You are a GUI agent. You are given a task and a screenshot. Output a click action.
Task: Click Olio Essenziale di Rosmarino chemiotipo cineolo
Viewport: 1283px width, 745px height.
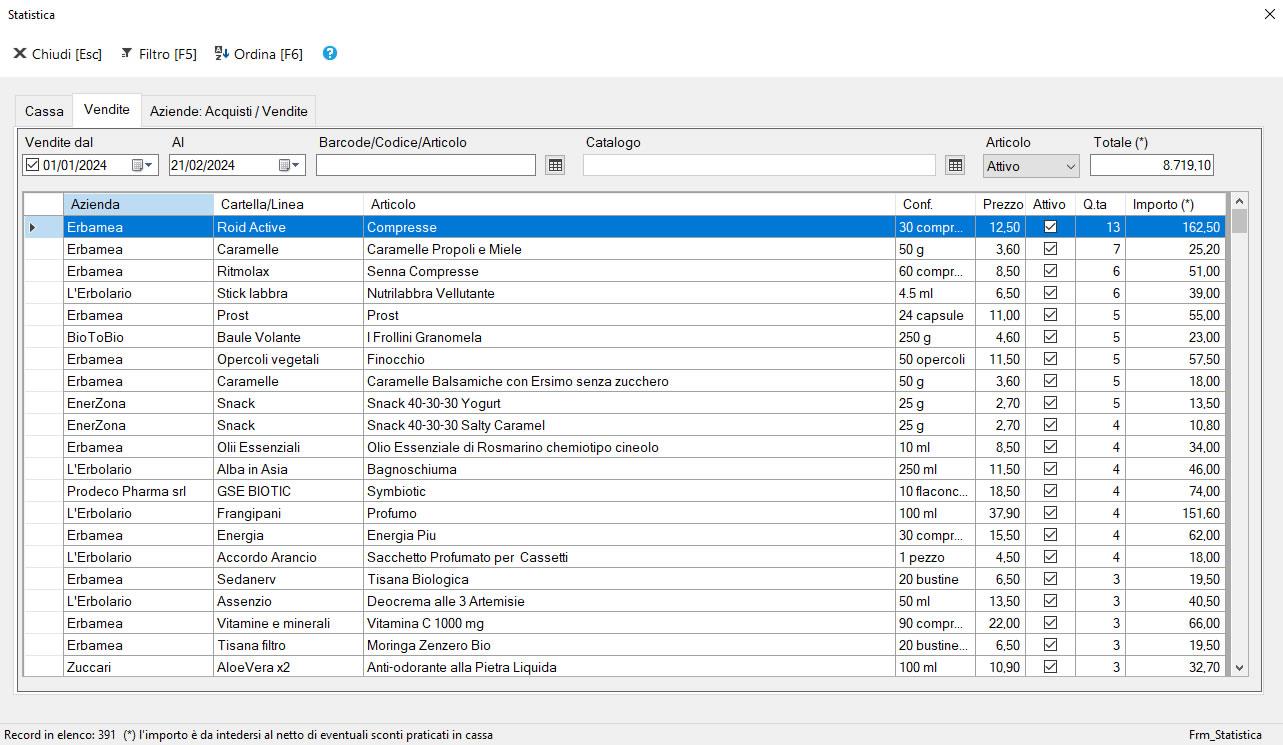pos(629,447)
